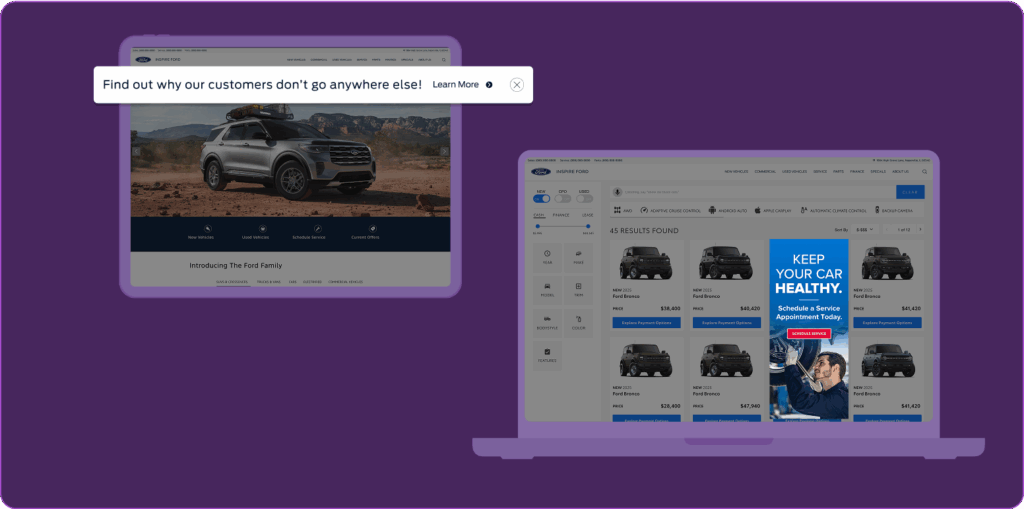
Task: Click the Ford logo on the laptop
Action: point(541,171)
